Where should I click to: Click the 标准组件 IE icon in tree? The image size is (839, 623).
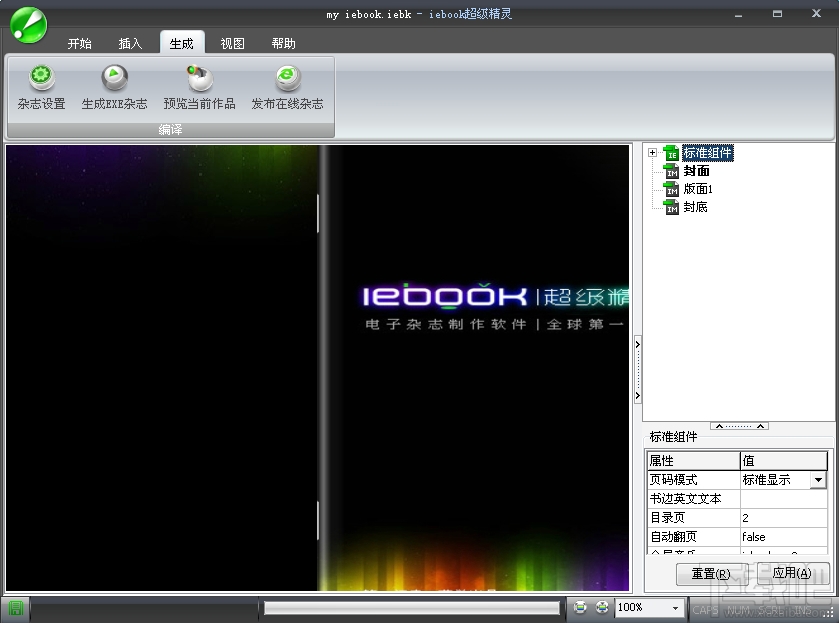pyautogui.click(x=672, y=153)
